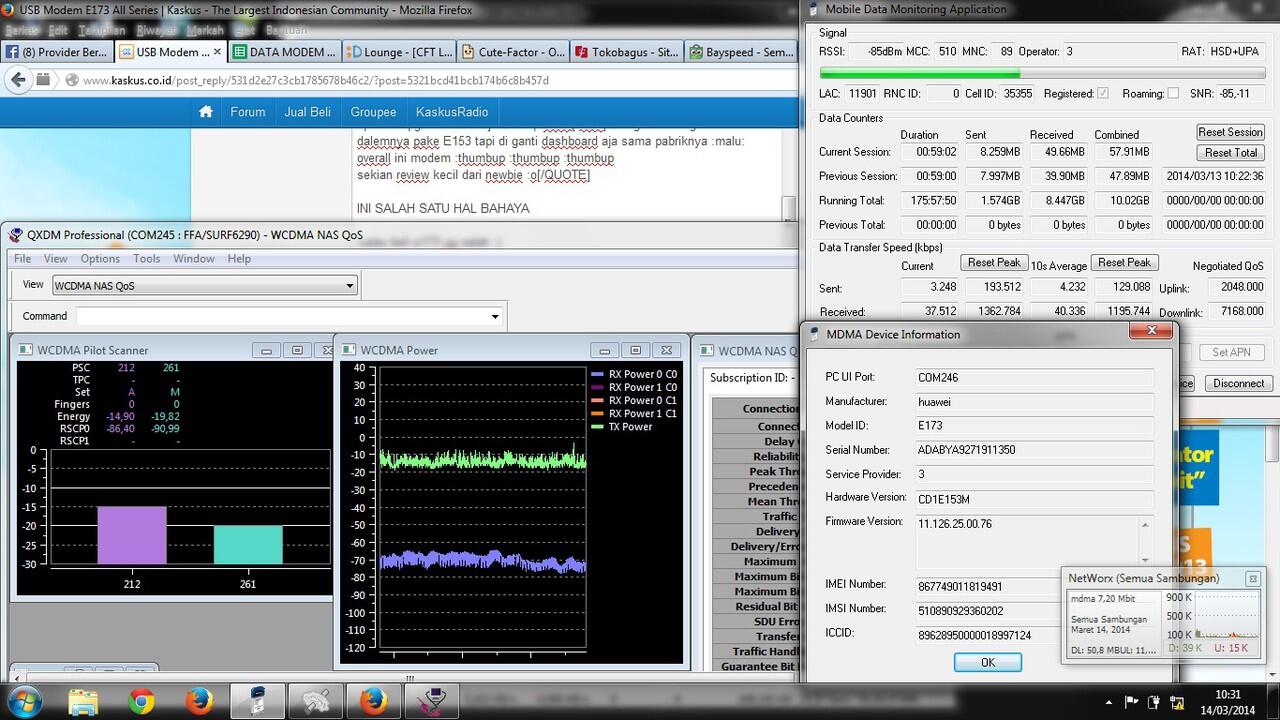Open the Groupee link
Viewport: 1280px width, 720px height.
[373, 112]
